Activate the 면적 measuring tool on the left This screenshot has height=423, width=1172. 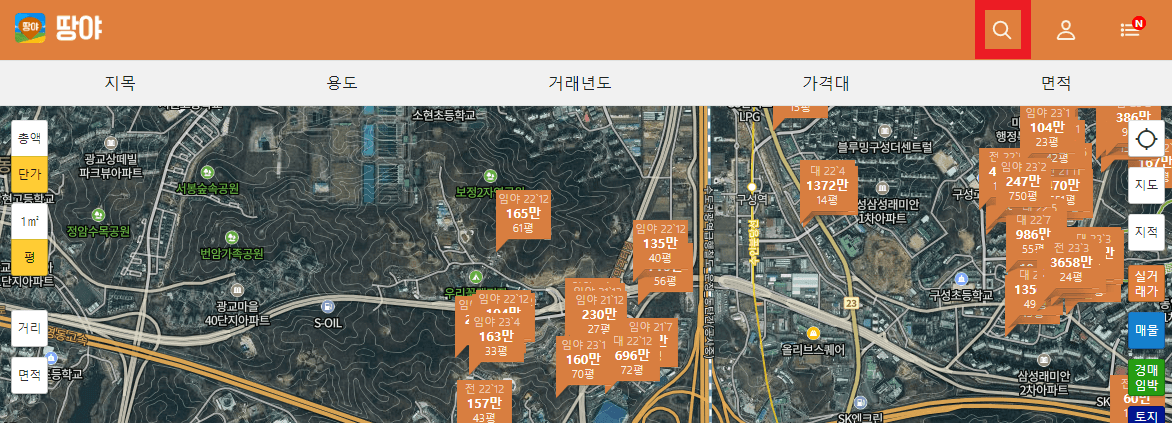[x=29, y=375]
